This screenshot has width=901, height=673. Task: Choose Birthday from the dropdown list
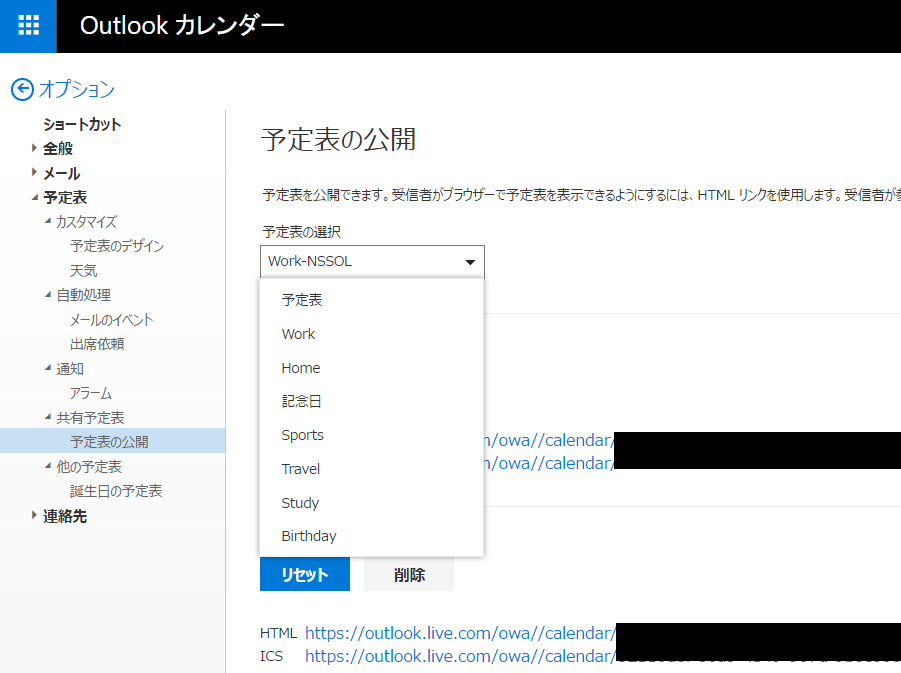coord(371,536)
